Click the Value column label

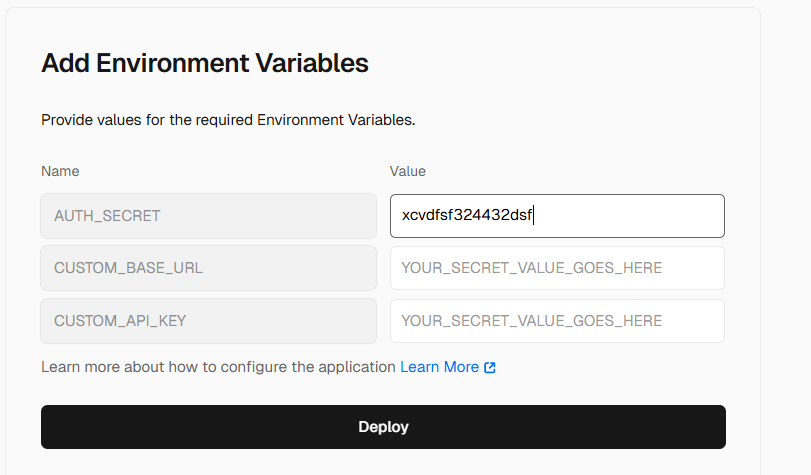click(408, 171)
